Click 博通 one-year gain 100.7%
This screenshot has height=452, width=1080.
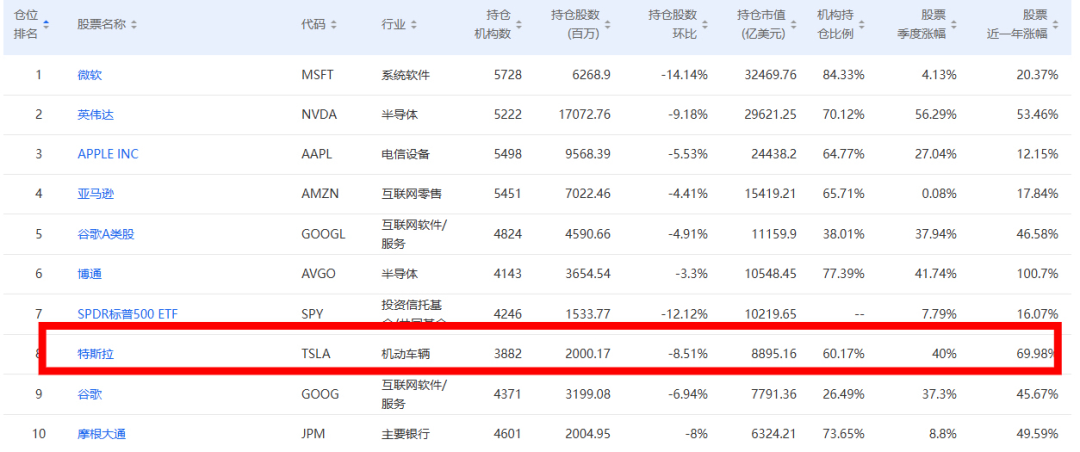tap(1038, 274)
